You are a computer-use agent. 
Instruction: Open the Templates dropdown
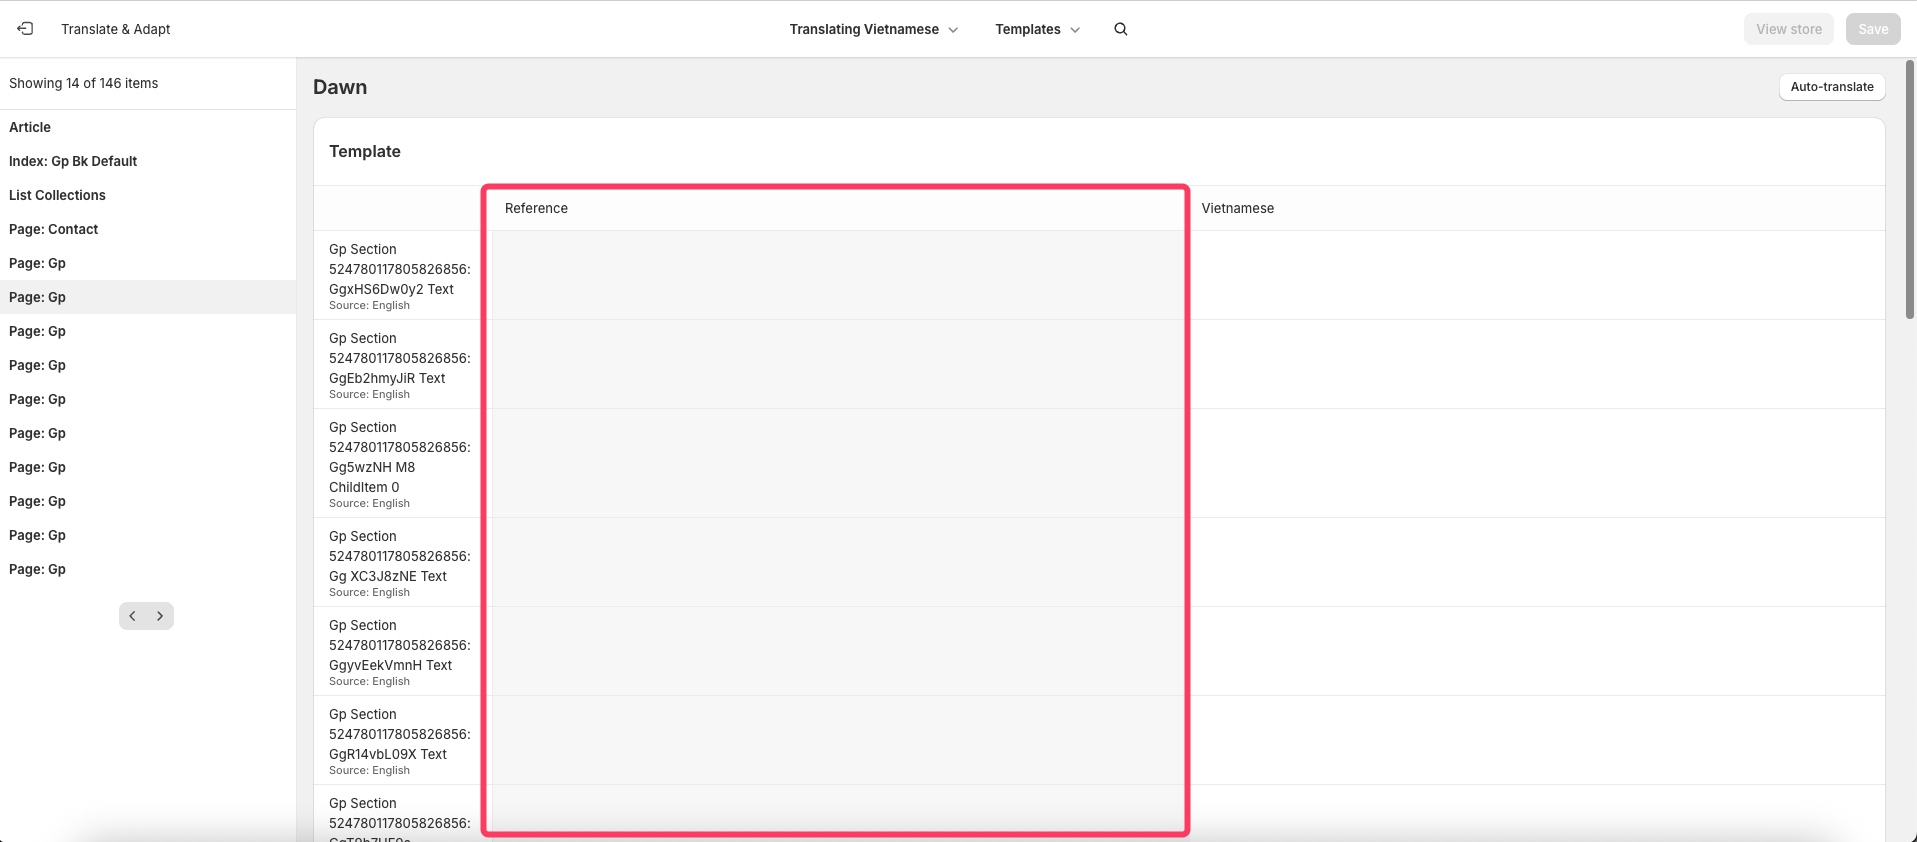(1037, 29)
